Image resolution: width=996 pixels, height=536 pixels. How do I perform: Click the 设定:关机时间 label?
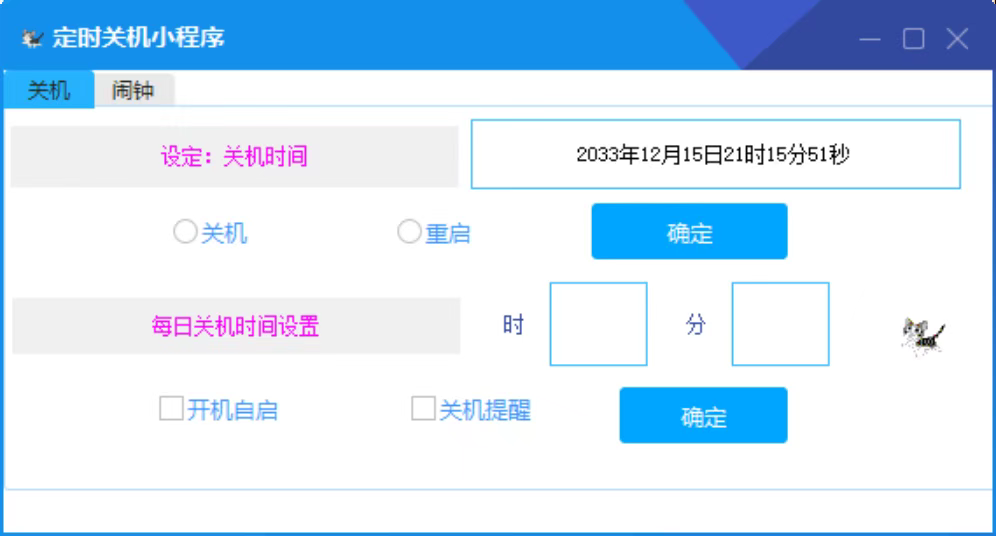click(234, 156)
